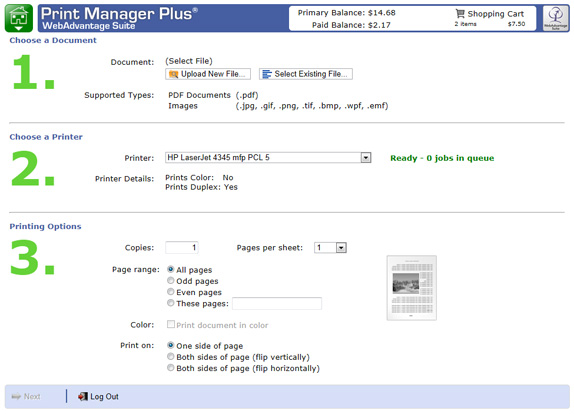The height and width of the screenshot is (414, 574).
Task: Select the Even pages option
Action: [x=171, y=292]
